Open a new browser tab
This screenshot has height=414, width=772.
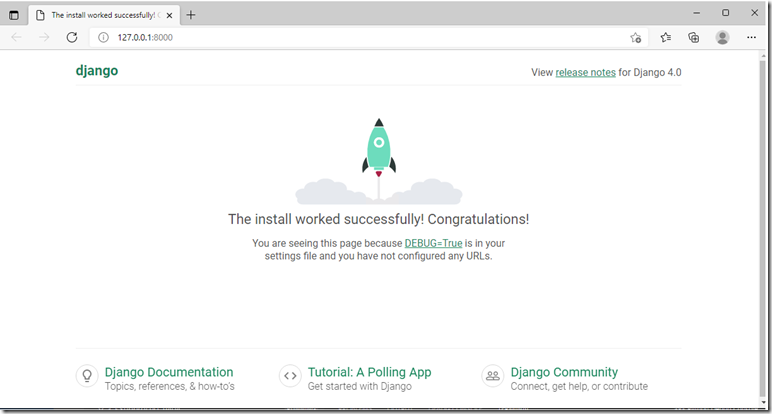click(191, 15)
